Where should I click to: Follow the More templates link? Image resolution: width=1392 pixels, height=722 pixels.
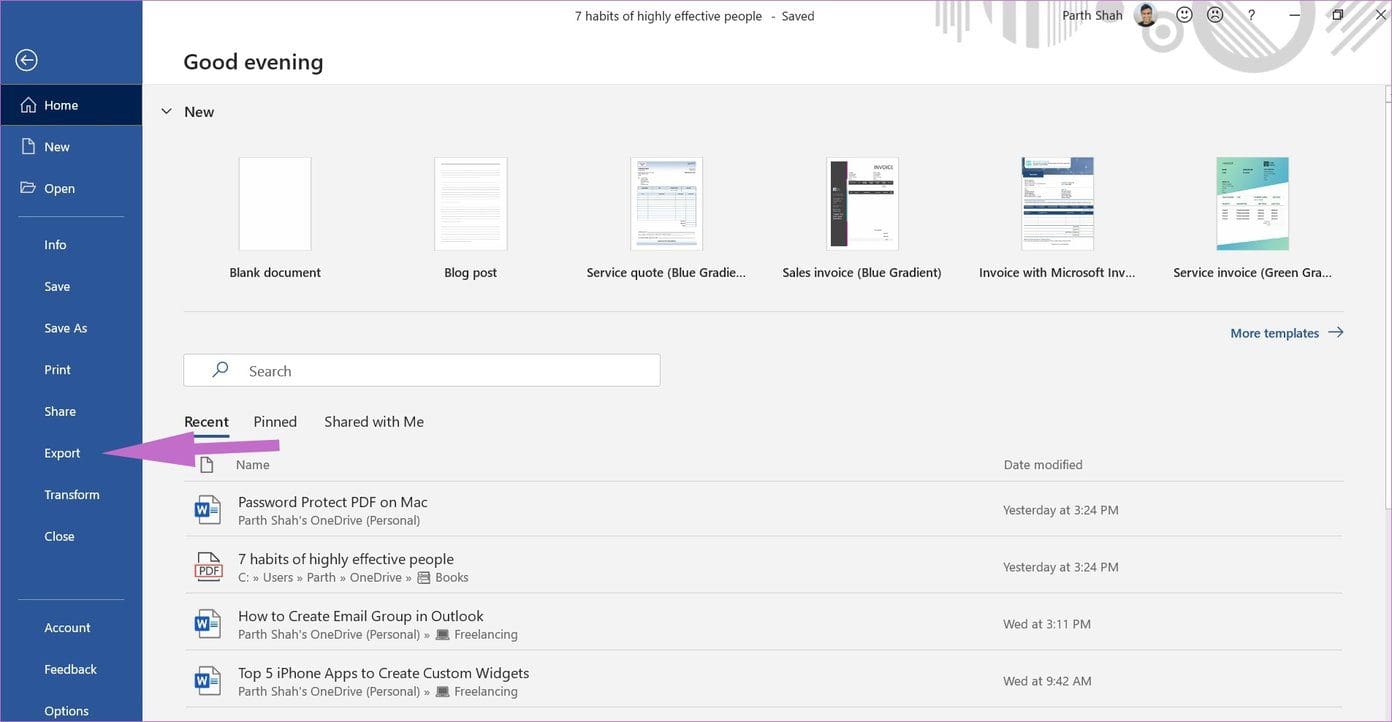pos(1287,333)
